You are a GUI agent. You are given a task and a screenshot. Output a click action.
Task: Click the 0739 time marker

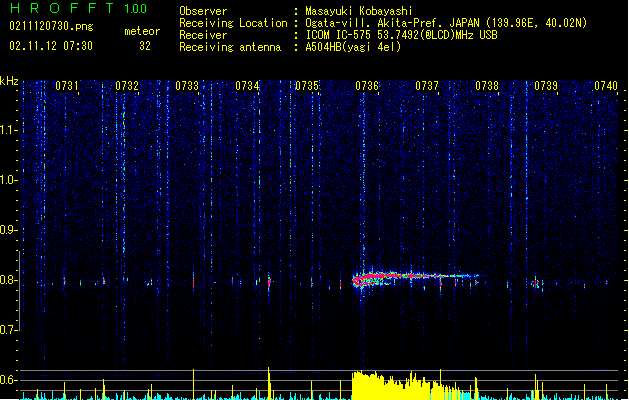[x=546, y=86]
